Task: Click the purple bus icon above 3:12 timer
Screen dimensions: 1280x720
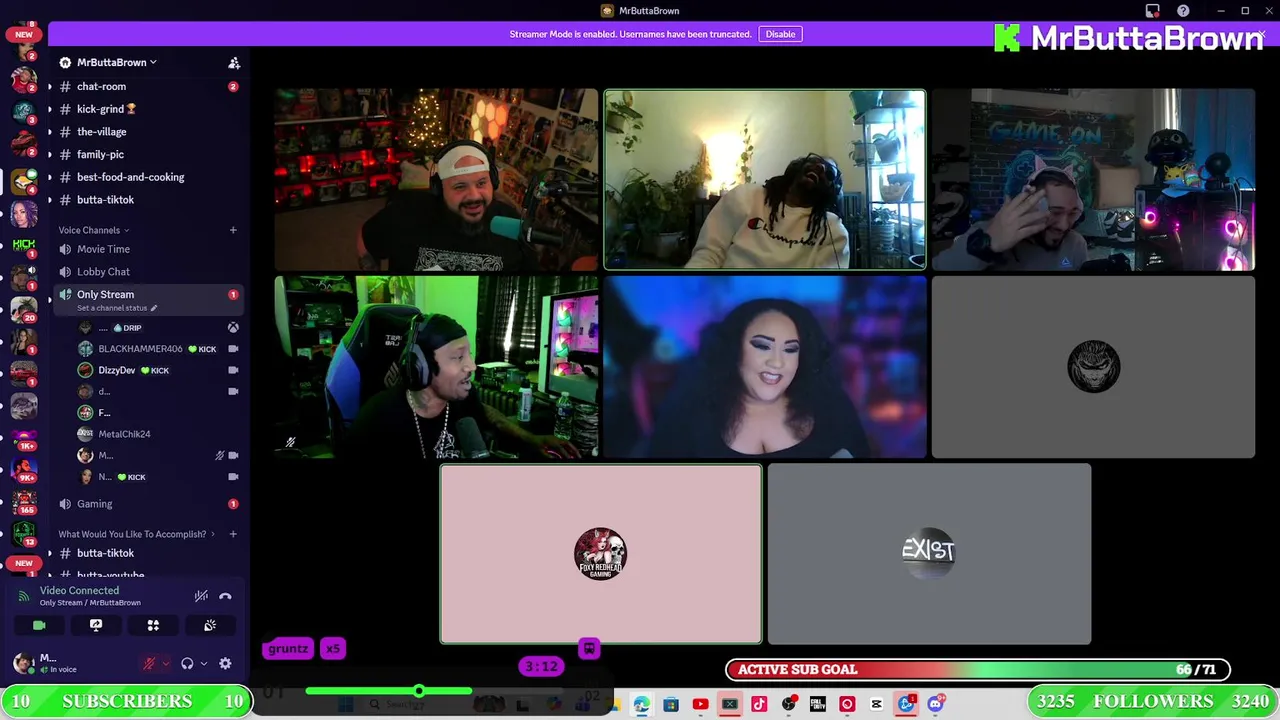Action: coord(589,649)
